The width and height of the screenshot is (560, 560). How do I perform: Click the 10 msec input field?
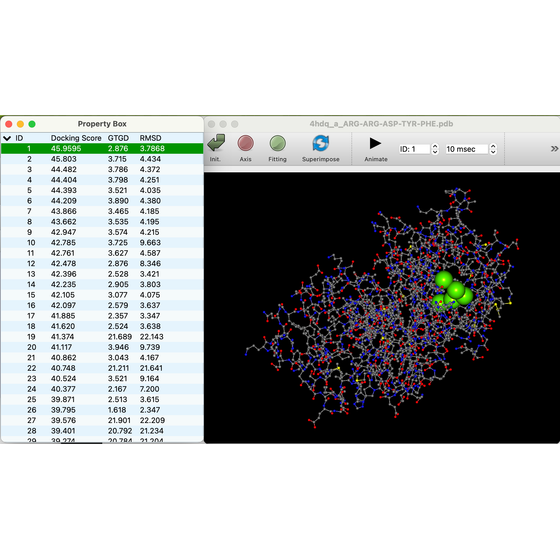[466, 149]
